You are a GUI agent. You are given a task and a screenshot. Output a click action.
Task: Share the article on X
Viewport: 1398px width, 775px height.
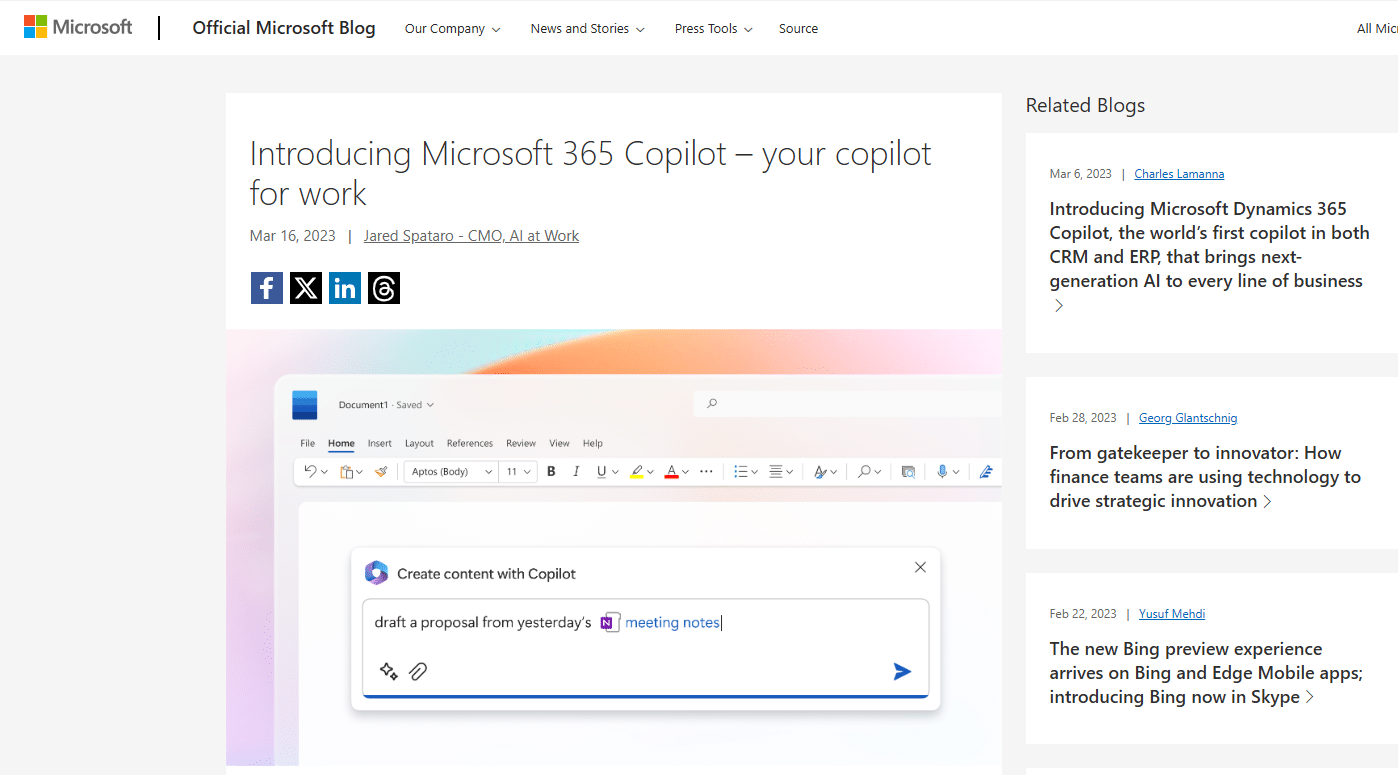coord(305,288)
